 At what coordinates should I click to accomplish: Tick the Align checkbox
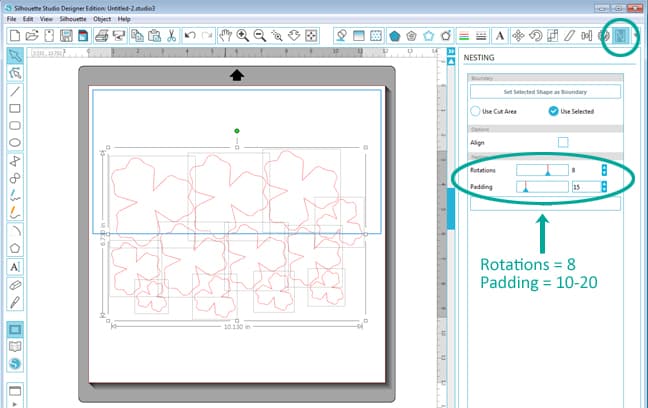point(563,142)
